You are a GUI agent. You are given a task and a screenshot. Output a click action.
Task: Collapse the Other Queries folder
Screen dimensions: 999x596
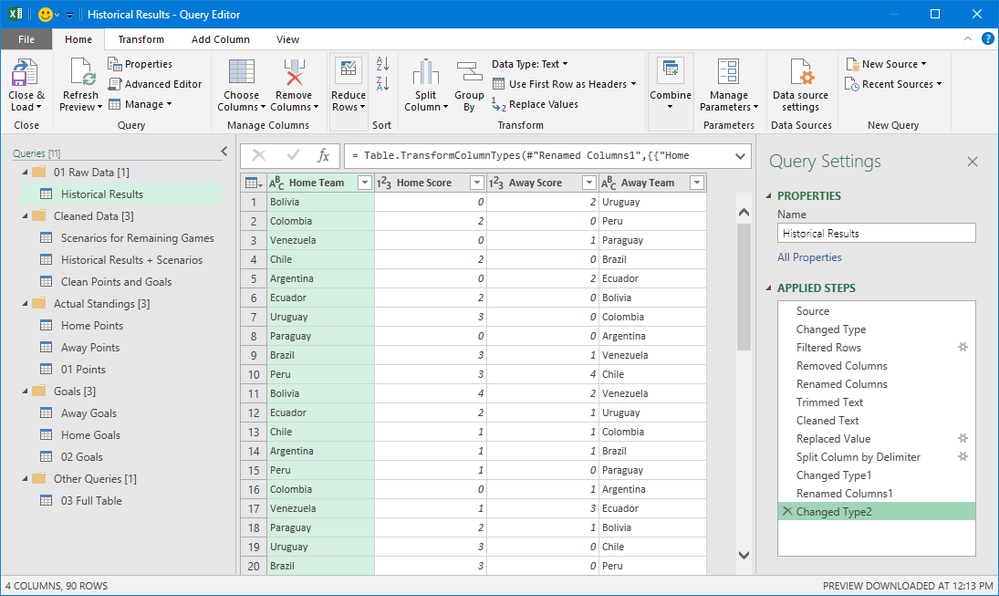point(25,479)
